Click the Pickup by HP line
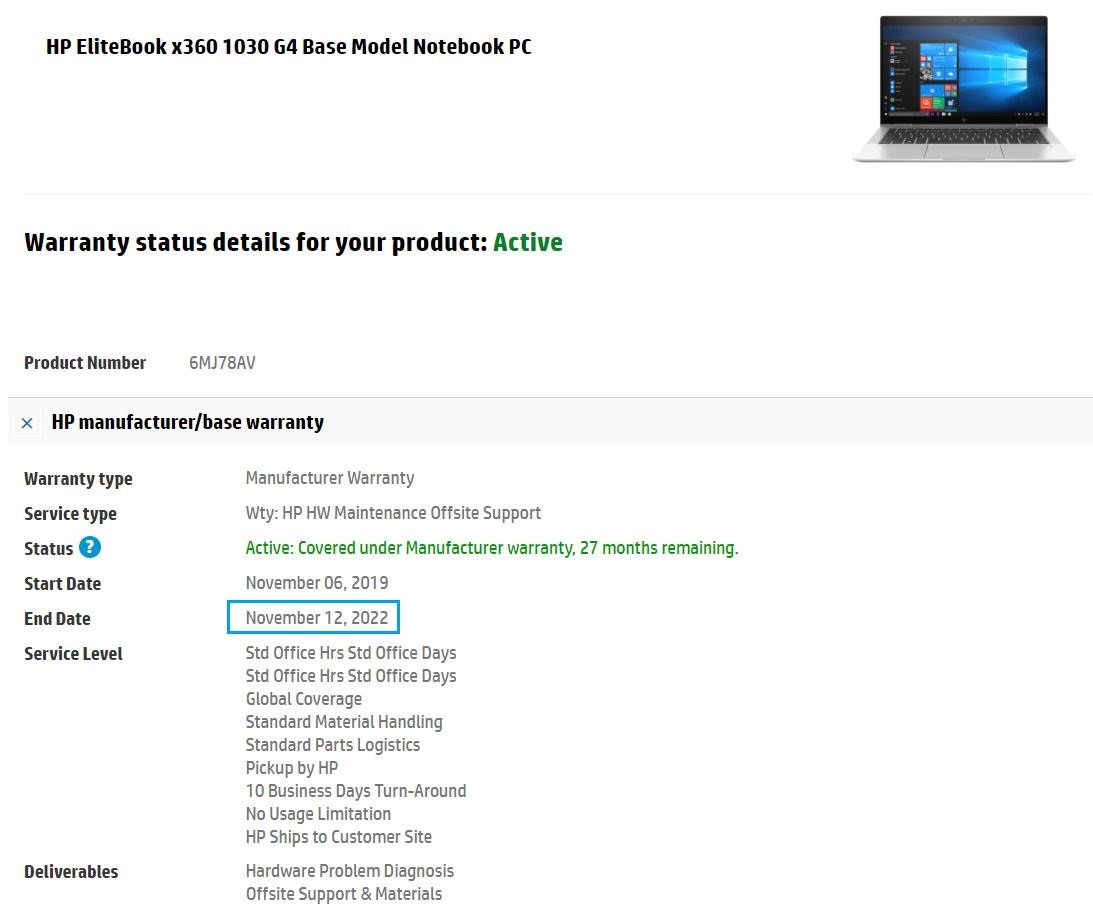The image size is (1093, 924). (291, 768)
